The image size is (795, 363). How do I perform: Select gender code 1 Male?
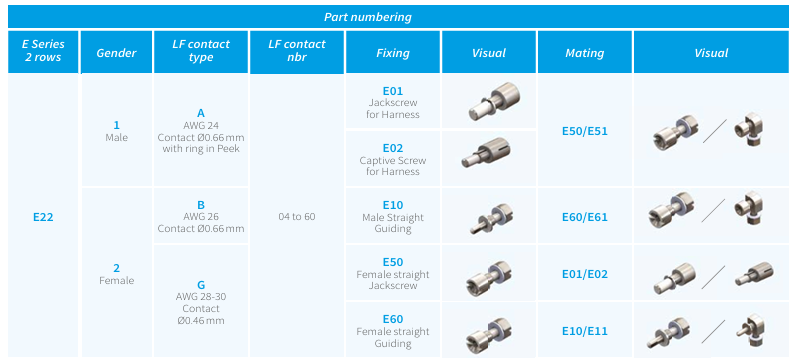(117, 131)
